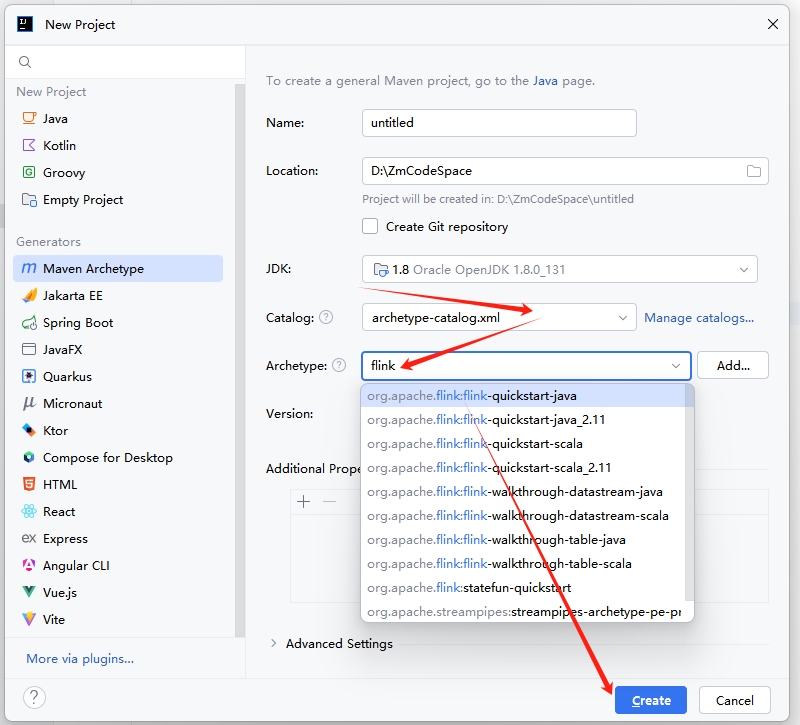This screenshot has height=725, width=800.
Task: Choose flink-quickstart-scala_2.11 archetype
Action: tap(522, 468)
